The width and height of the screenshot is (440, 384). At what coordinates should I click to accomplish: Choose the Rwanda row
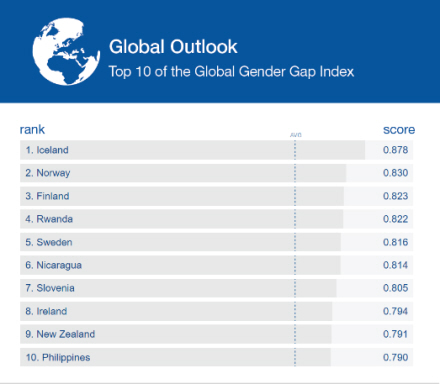click(x=216, y=219)
